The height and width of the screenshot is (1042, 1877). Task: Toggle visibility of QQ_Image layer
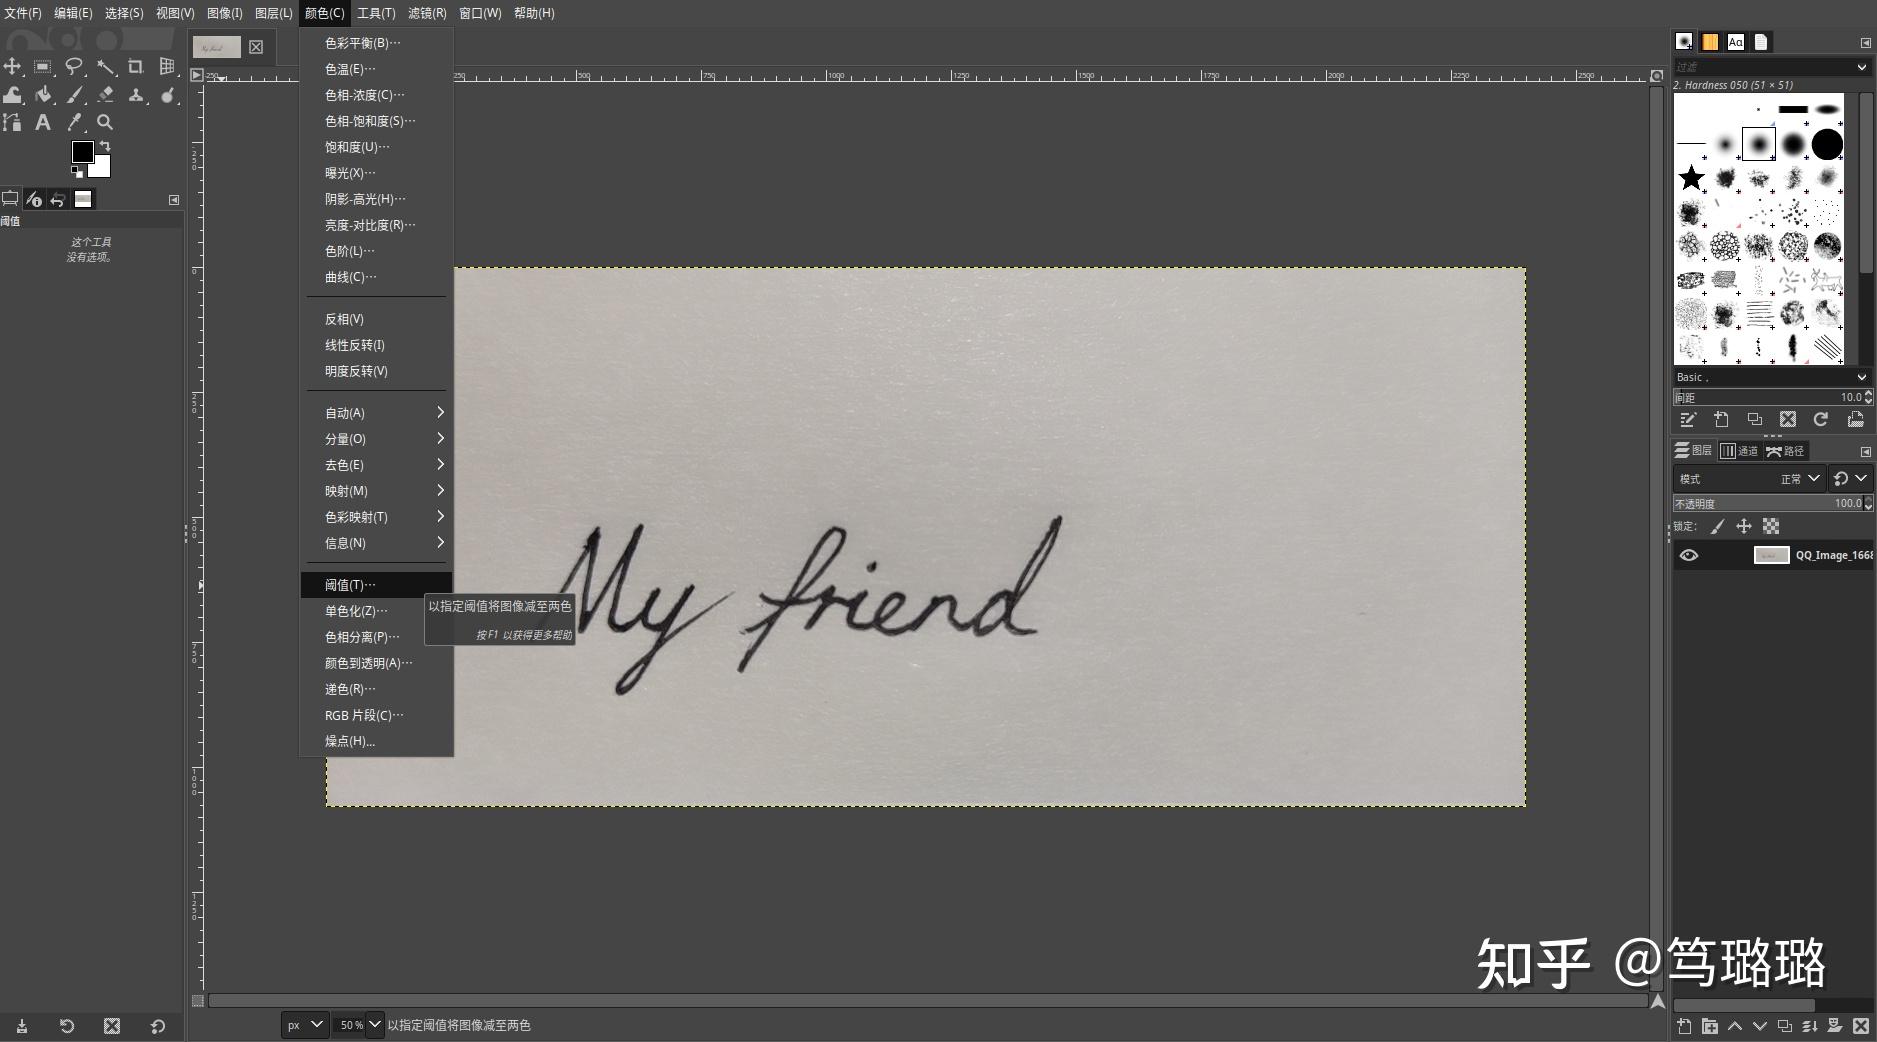point(1689,555)
